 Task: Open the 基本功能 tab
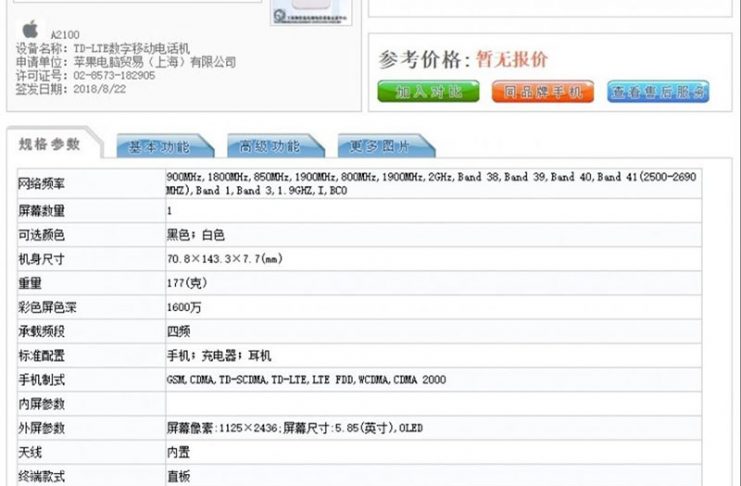click(x=159, y=146)
